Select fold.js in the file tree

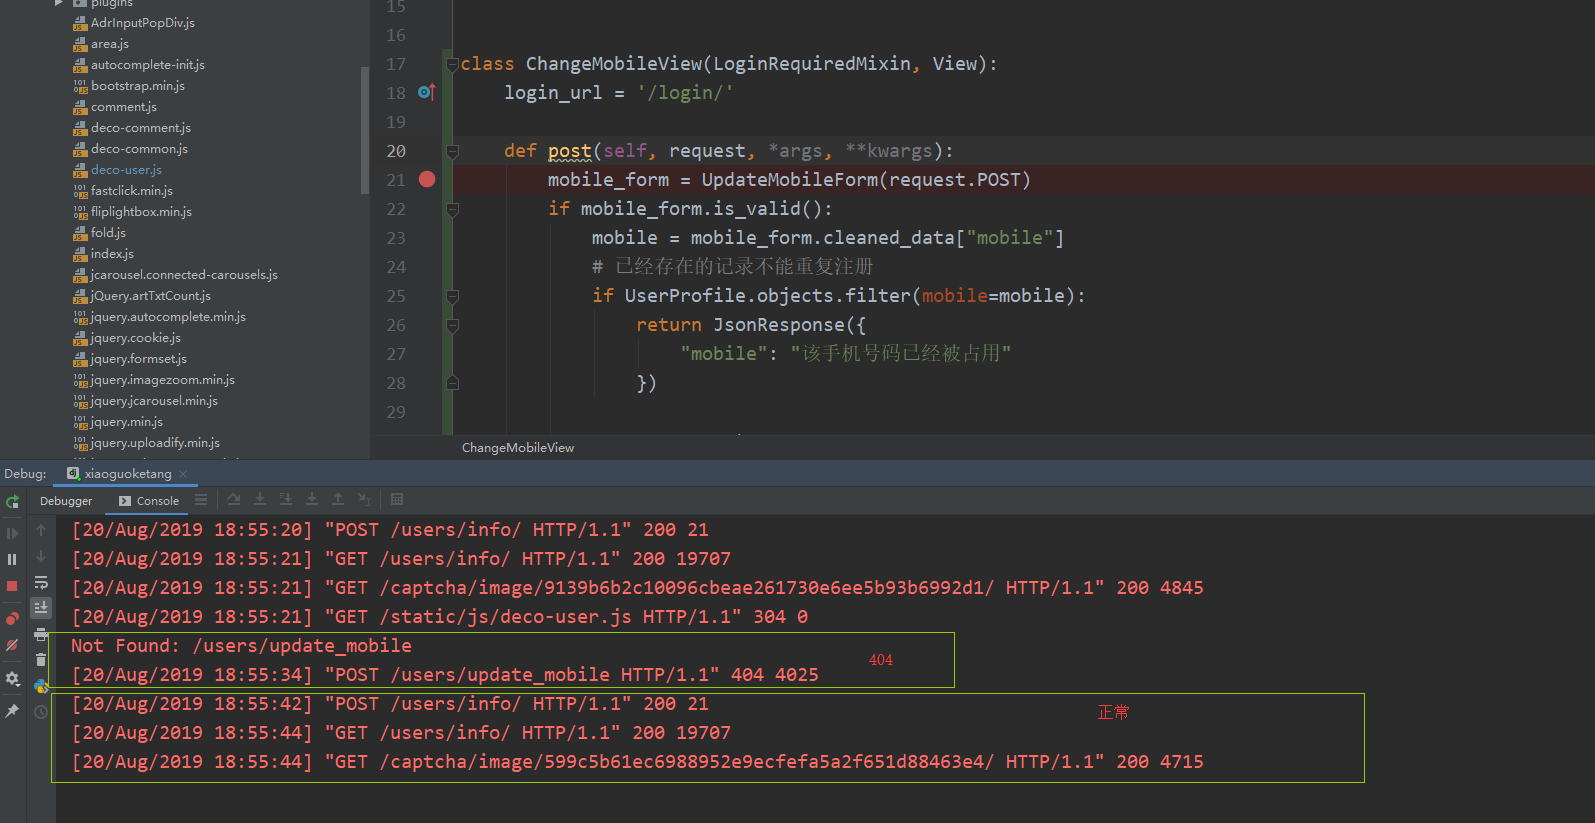tap(108, 233)
